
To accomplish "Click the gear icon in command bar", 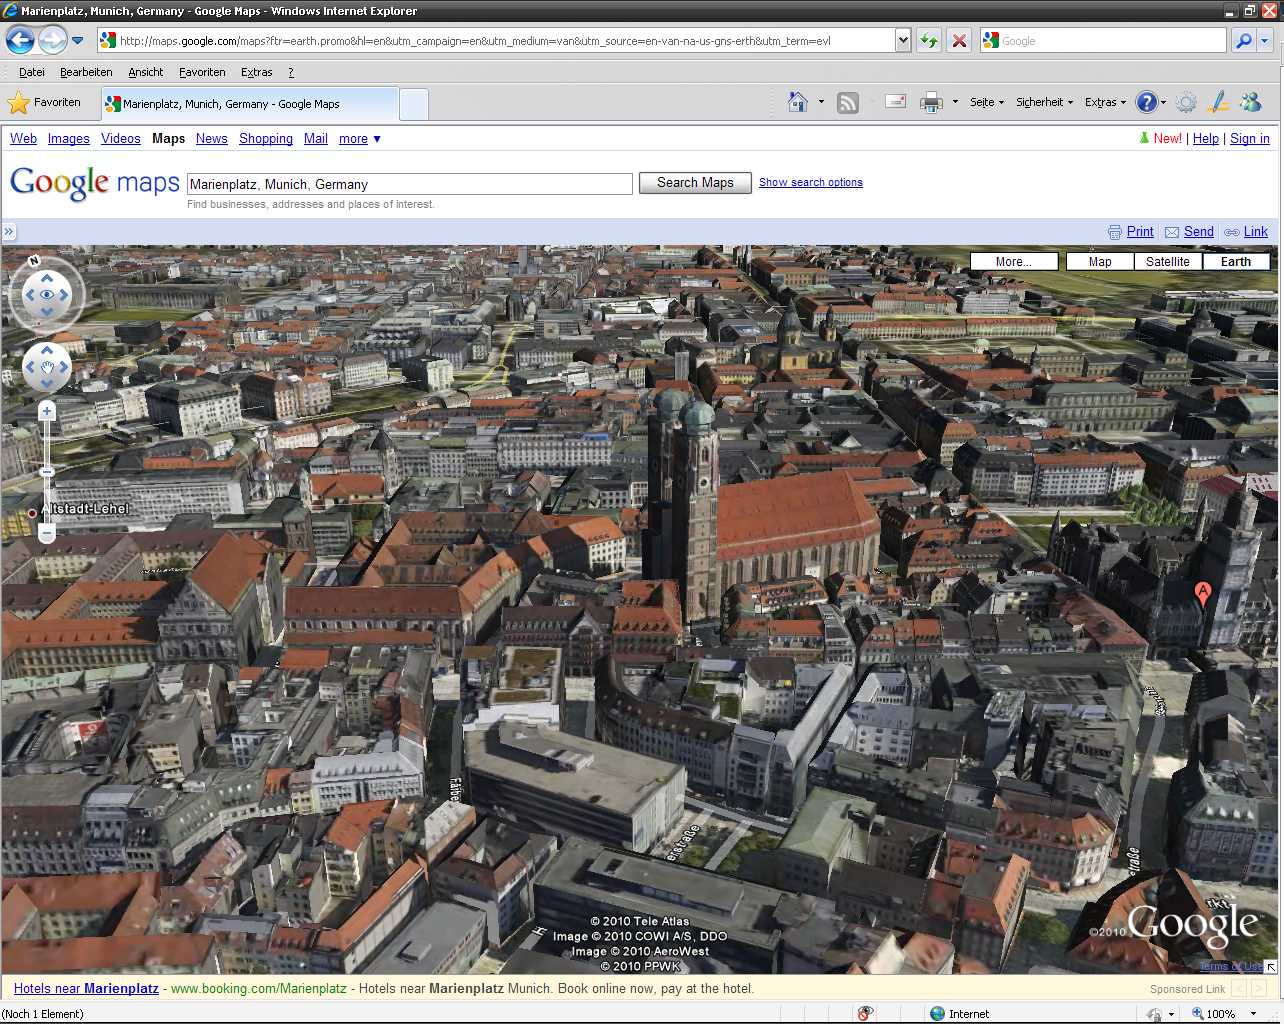I will [x=1186, y=102].
